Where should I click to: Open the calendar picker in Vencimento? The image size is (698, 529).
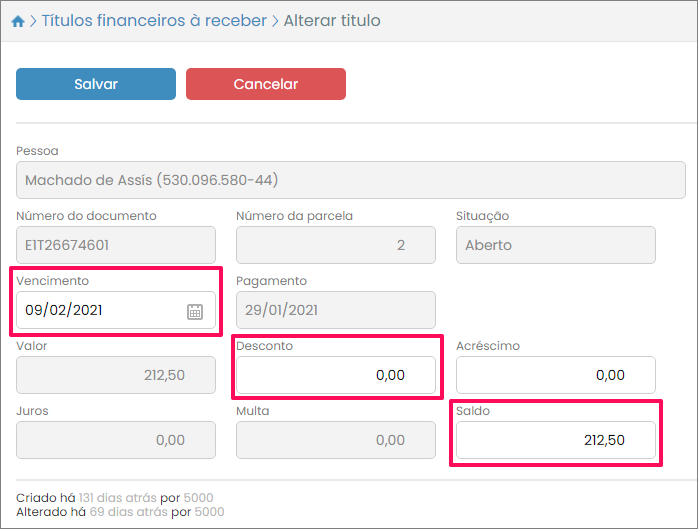[195, 311]
